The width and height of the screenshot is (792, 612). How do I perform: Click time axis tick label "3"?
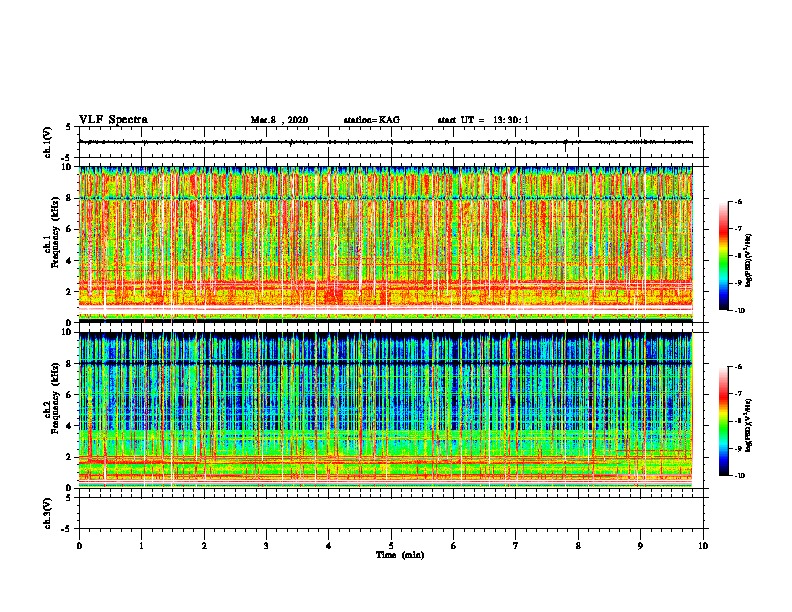click(266, 546)
